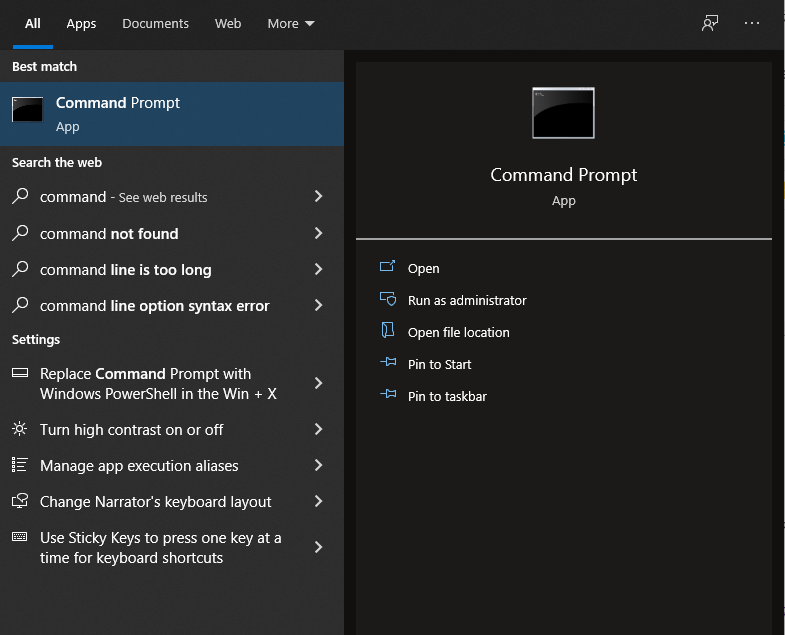
Task: Expand the Sticky Keys setting chevron
Action: [318, 547]
